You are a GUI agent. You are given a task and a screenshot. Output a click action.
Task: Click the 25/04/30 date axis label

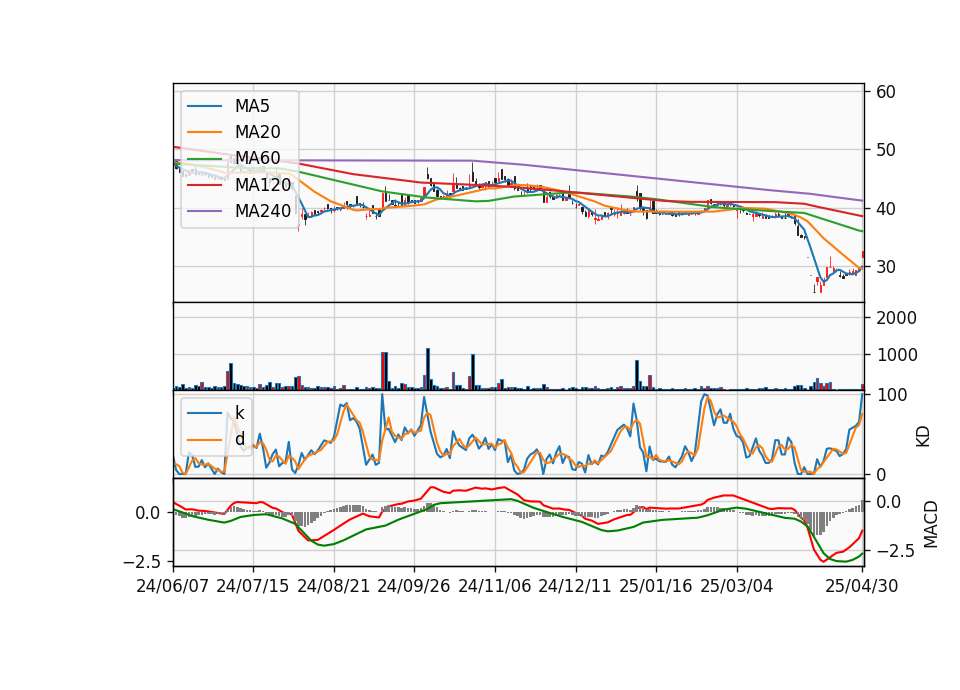point(862,586)
